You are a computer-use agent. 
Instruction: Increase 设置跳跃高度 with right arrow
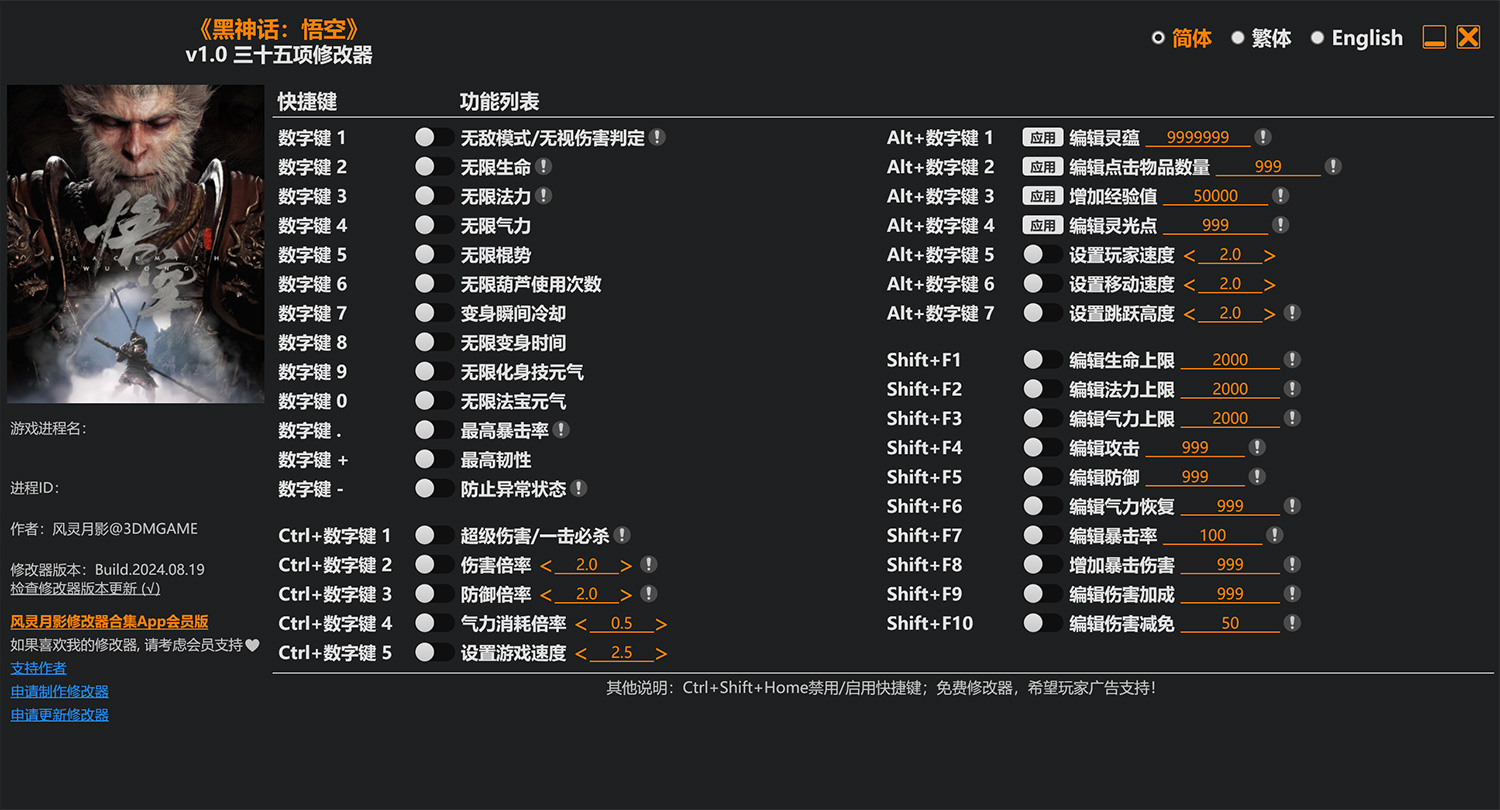click(x=1270, y=314)
